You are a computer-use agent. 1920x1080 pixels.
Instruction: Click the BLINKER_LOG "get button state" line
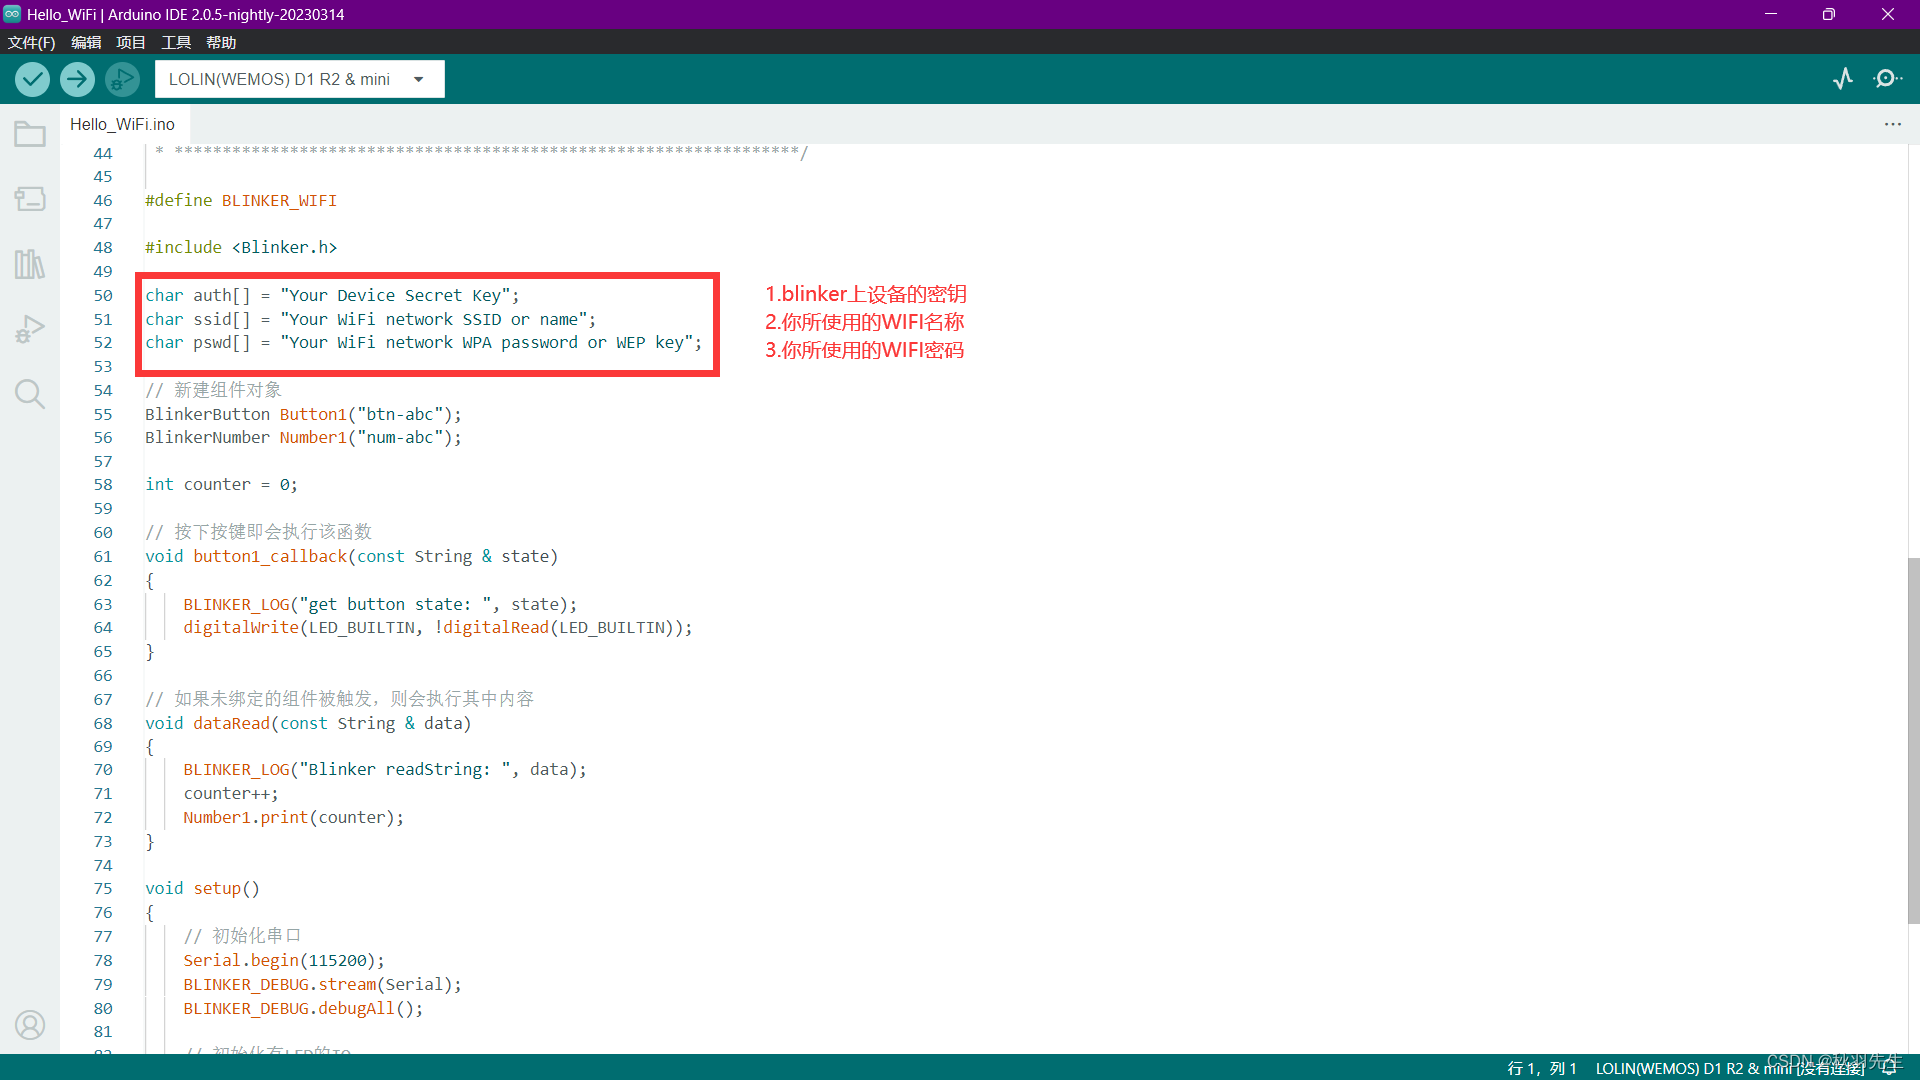pos(380,604)
